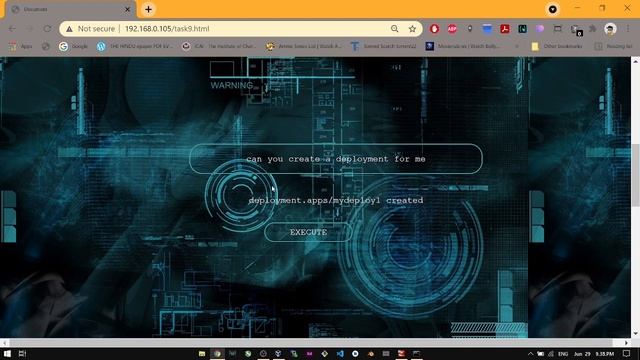Open File Explorer from the taskbar
The image size is (640, 360).
[202, 353]
